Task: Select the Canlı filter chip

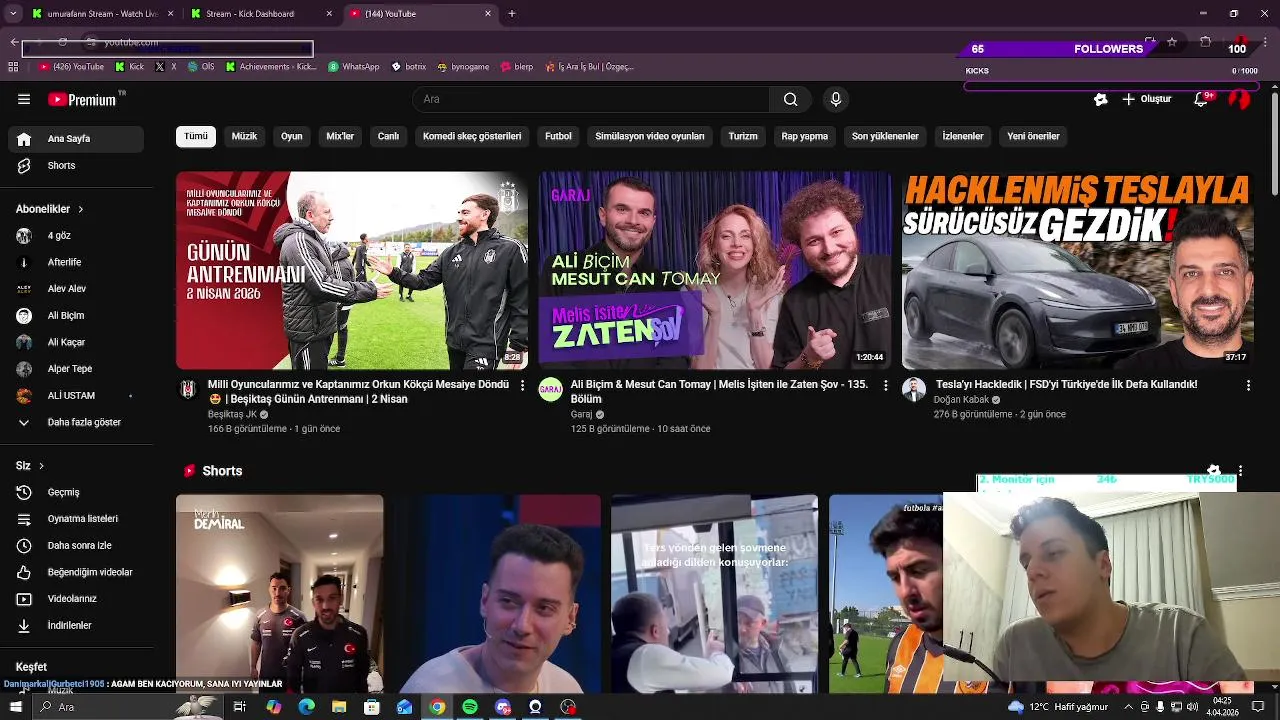Action: (388, 136)
